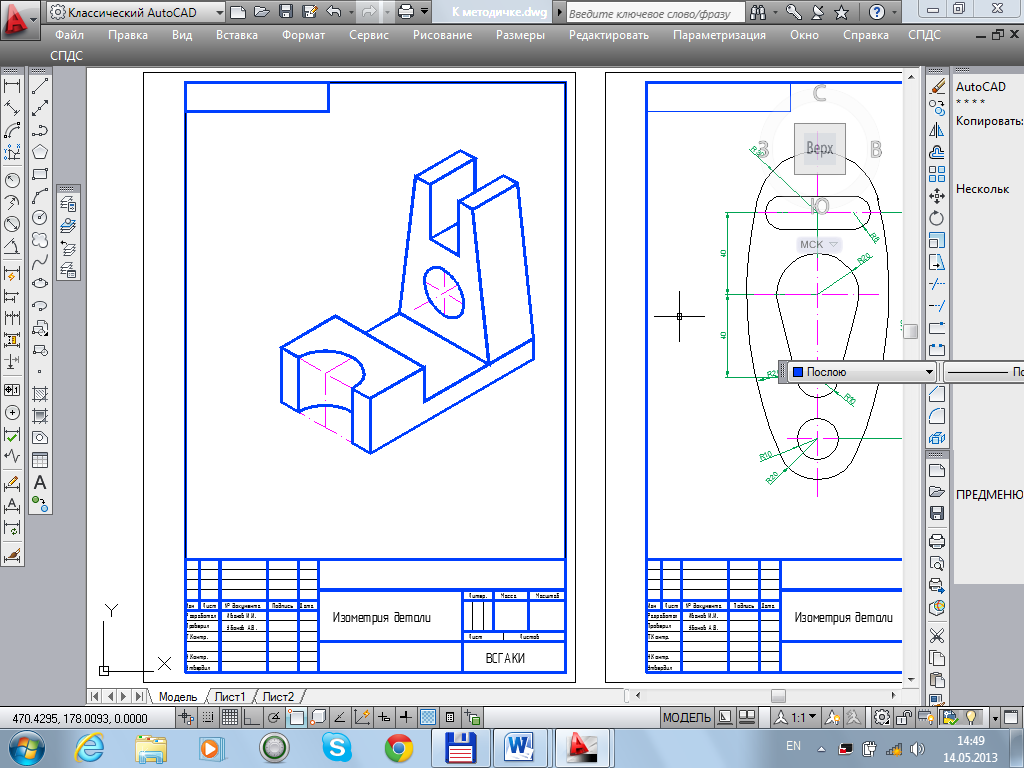
Task: Click the keyword search input field
Action: [x=655, y=12]
